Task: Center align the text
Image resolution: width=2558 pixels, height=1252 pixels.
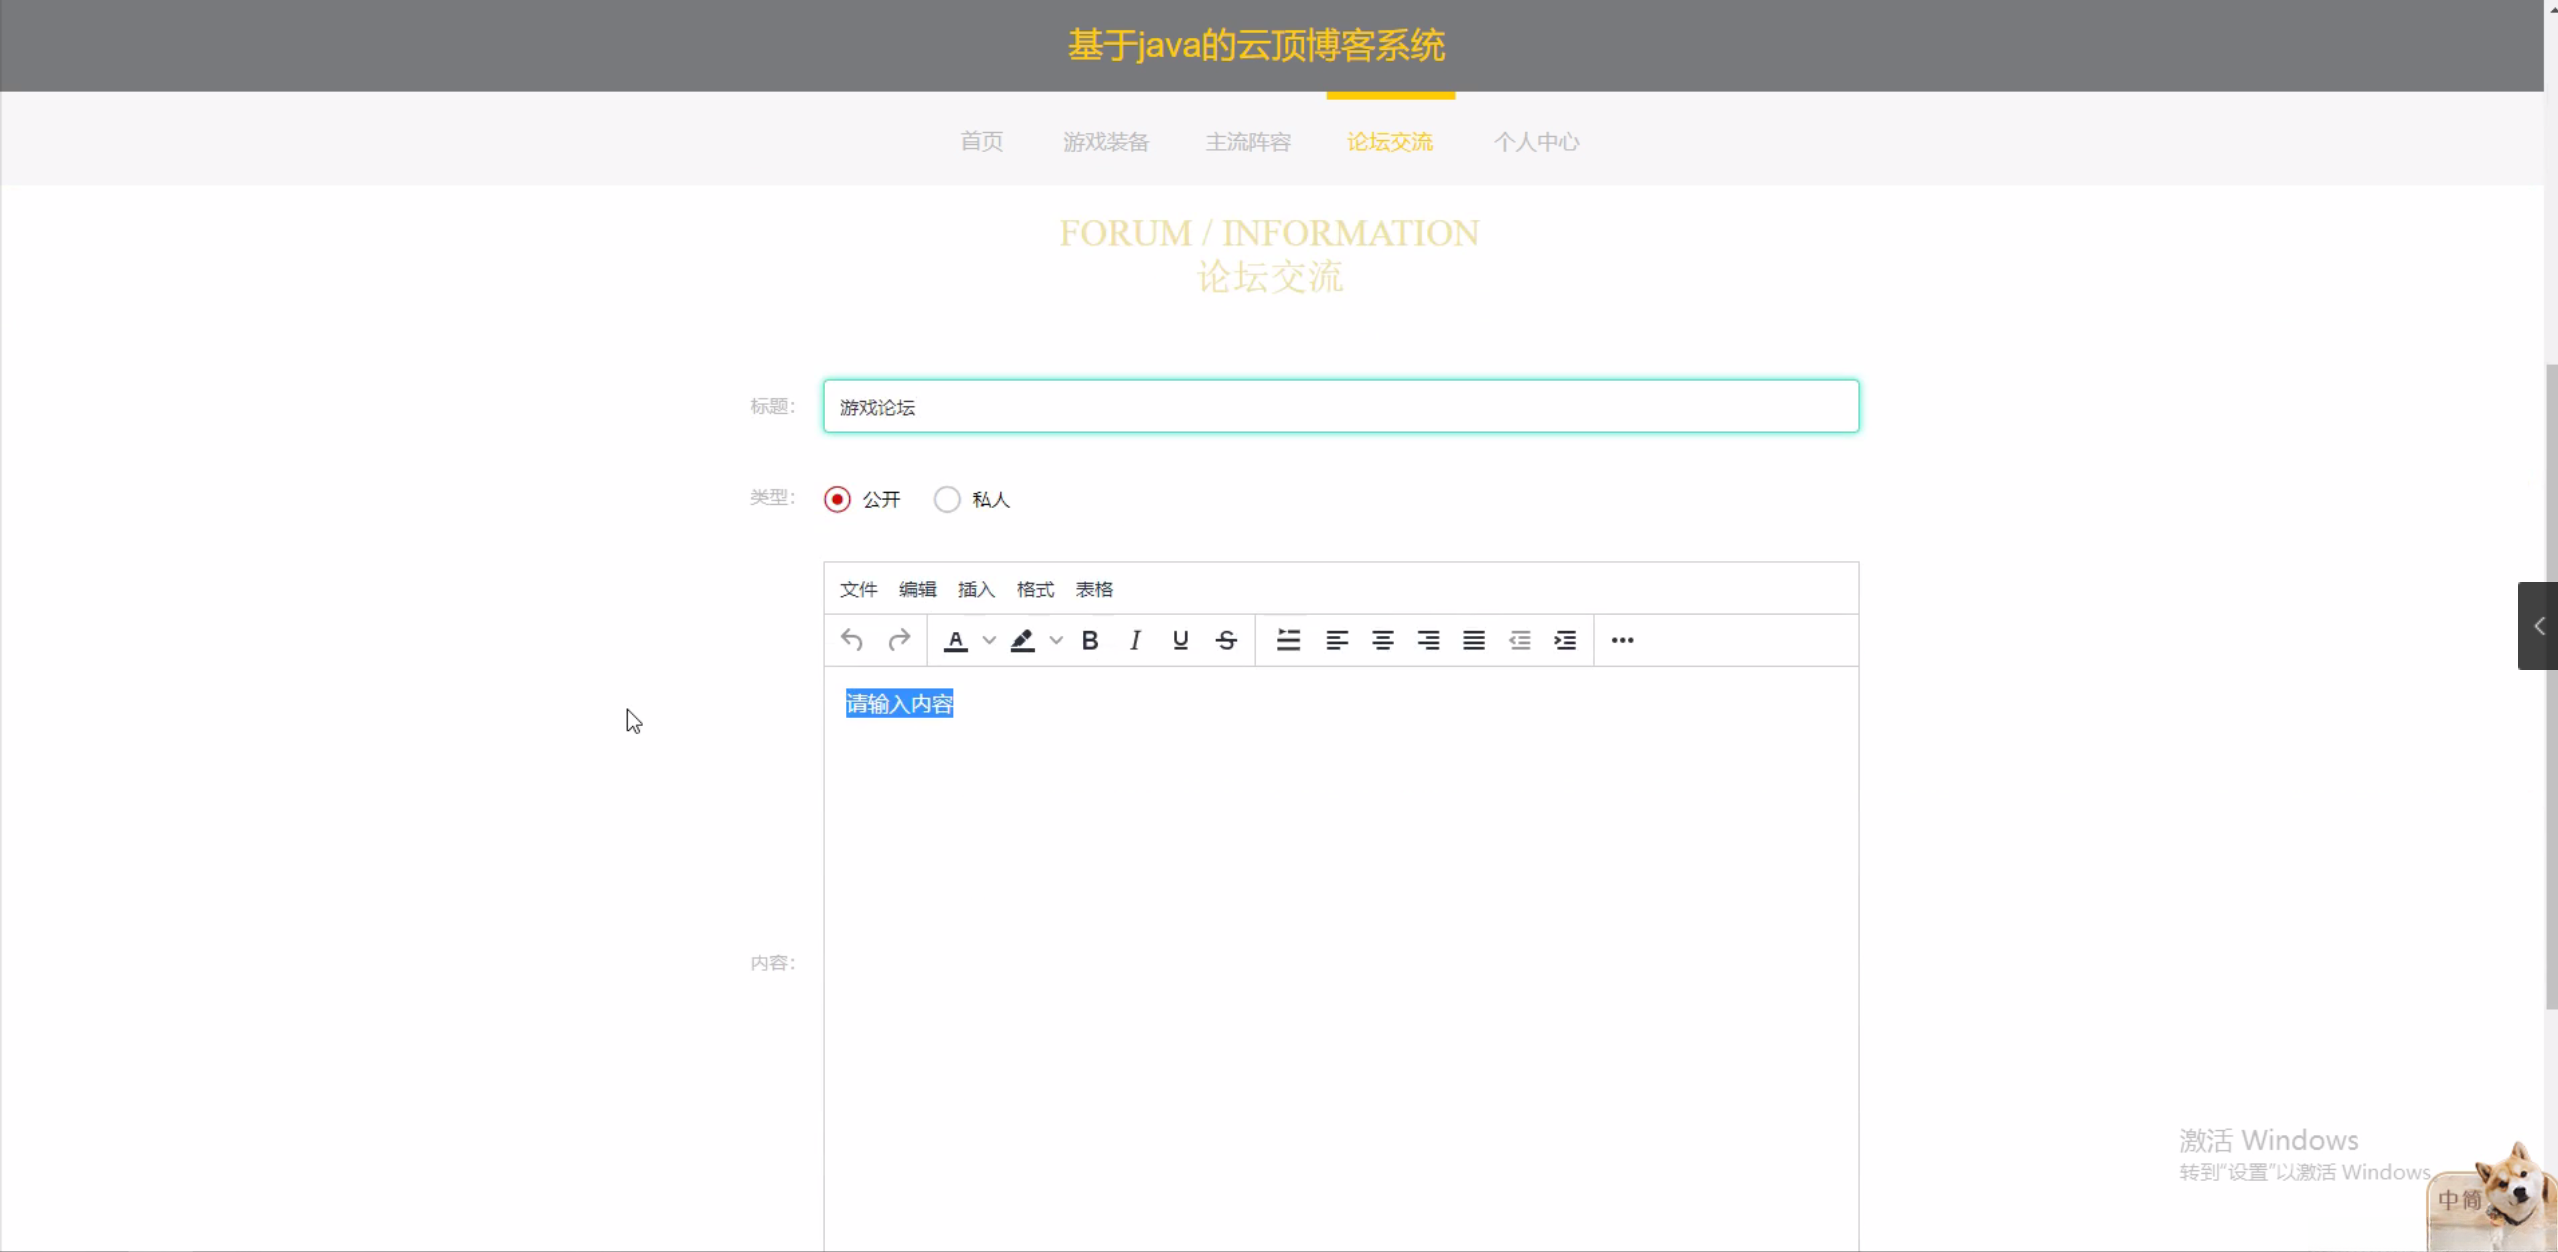Action: tap(1382, 640)
